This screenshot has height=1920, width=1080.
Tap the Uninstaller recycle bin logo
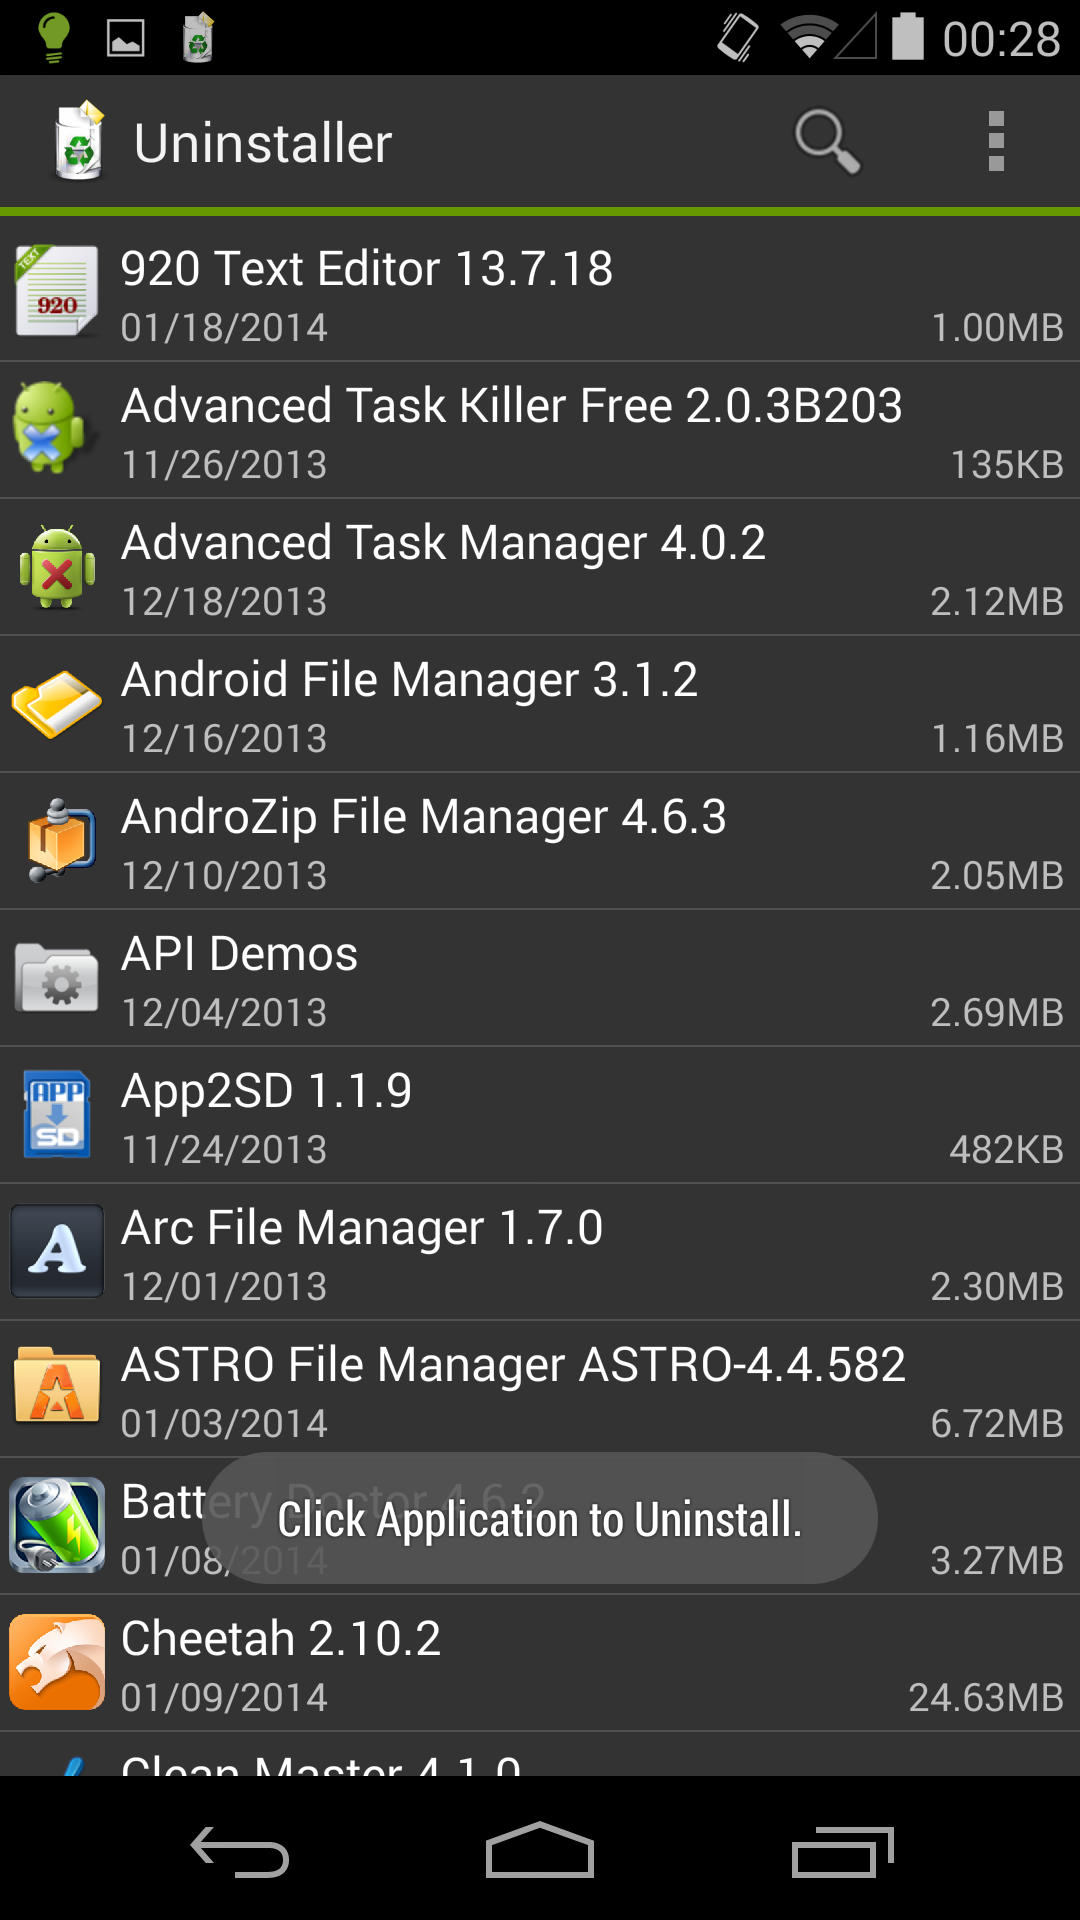click(x=78, y=142)
